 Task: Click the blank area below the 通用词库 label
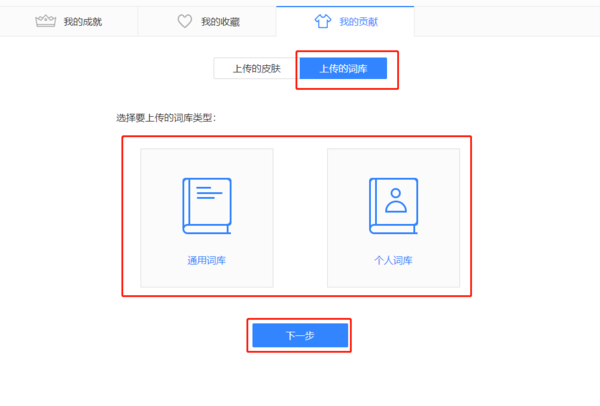[207, 276]
